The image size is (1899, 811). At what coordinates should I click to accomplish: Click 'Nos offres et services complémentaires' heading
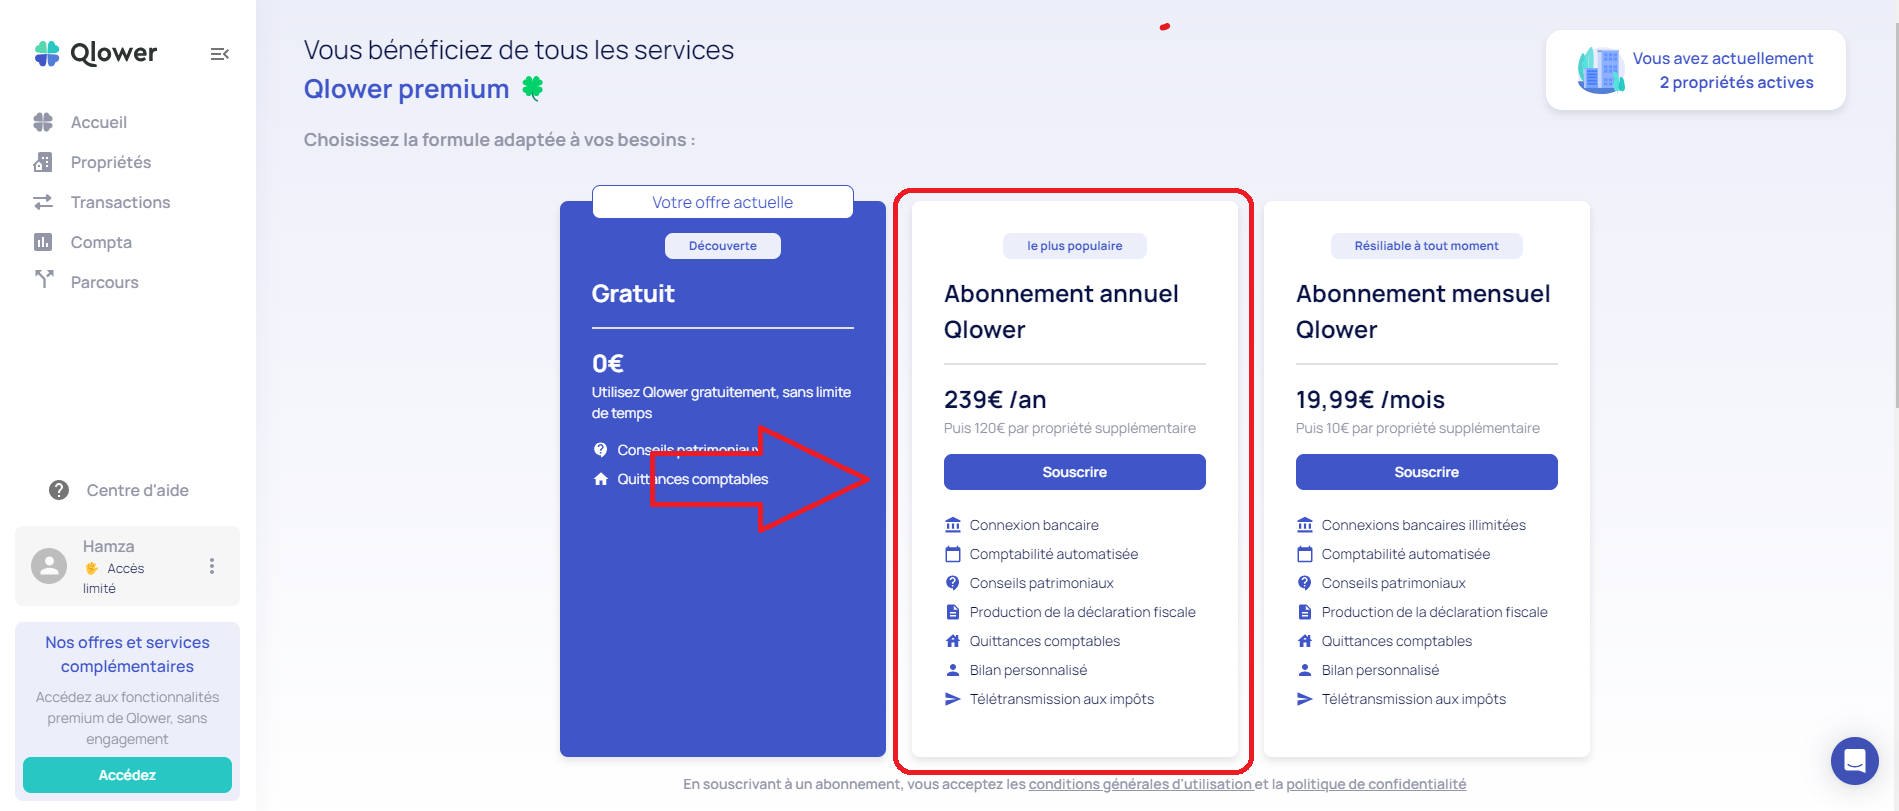pos(127,654)
